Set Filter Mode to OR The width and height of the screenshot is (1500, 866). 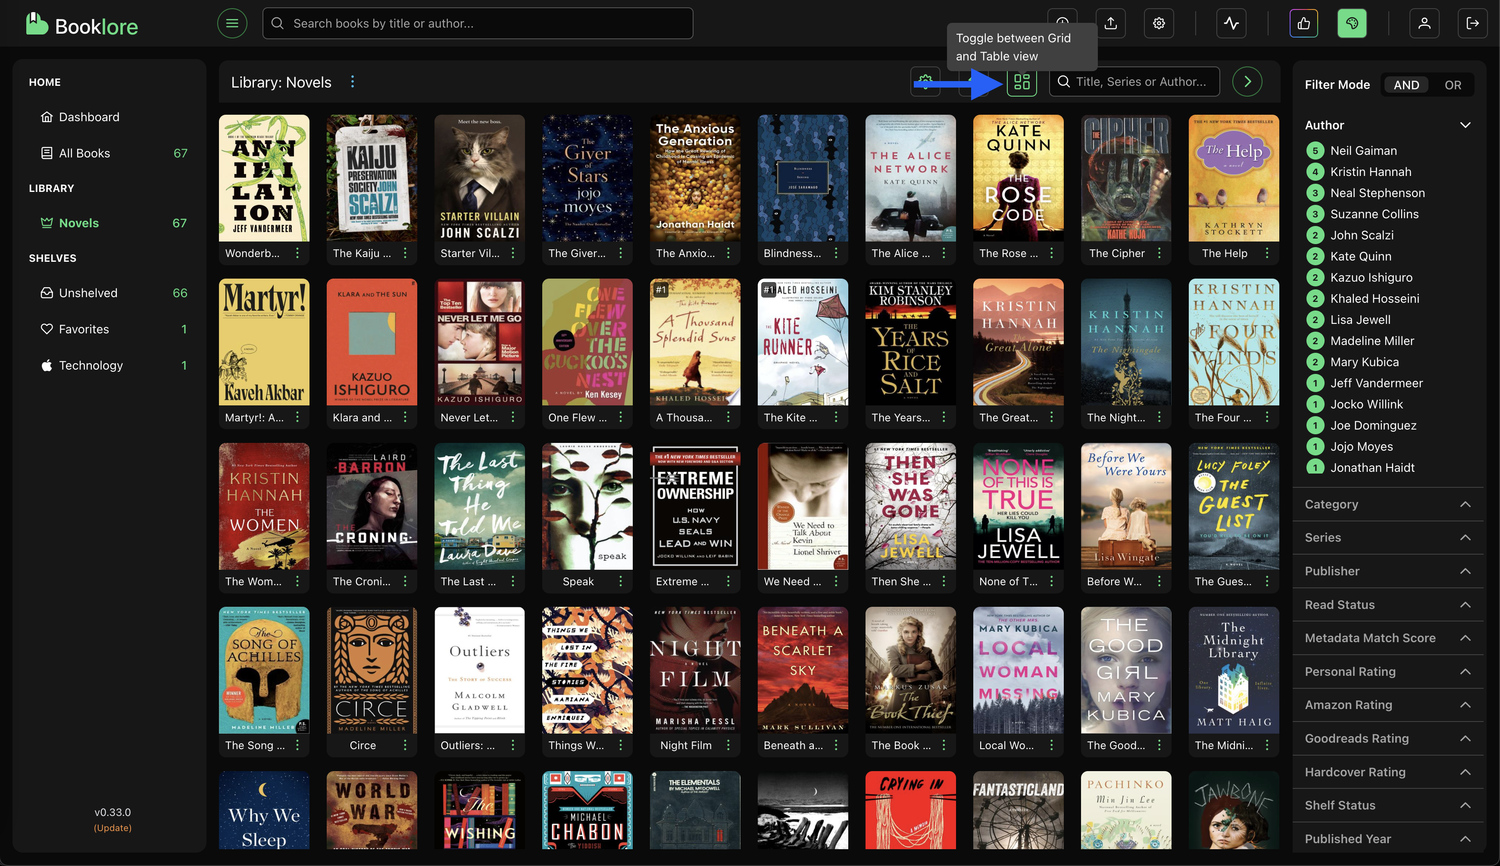pyautogui.click(x=1452, y=85)
